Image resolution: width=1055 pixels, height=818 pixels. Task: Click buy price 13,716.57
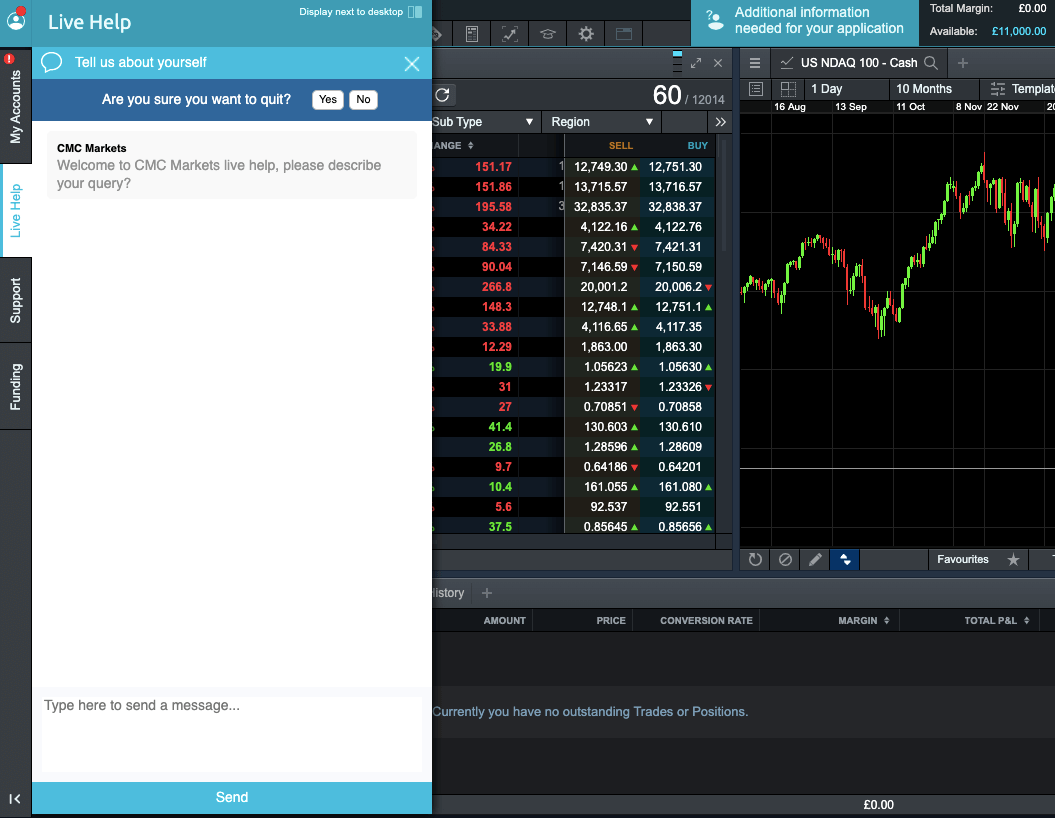tap(675, 187)
